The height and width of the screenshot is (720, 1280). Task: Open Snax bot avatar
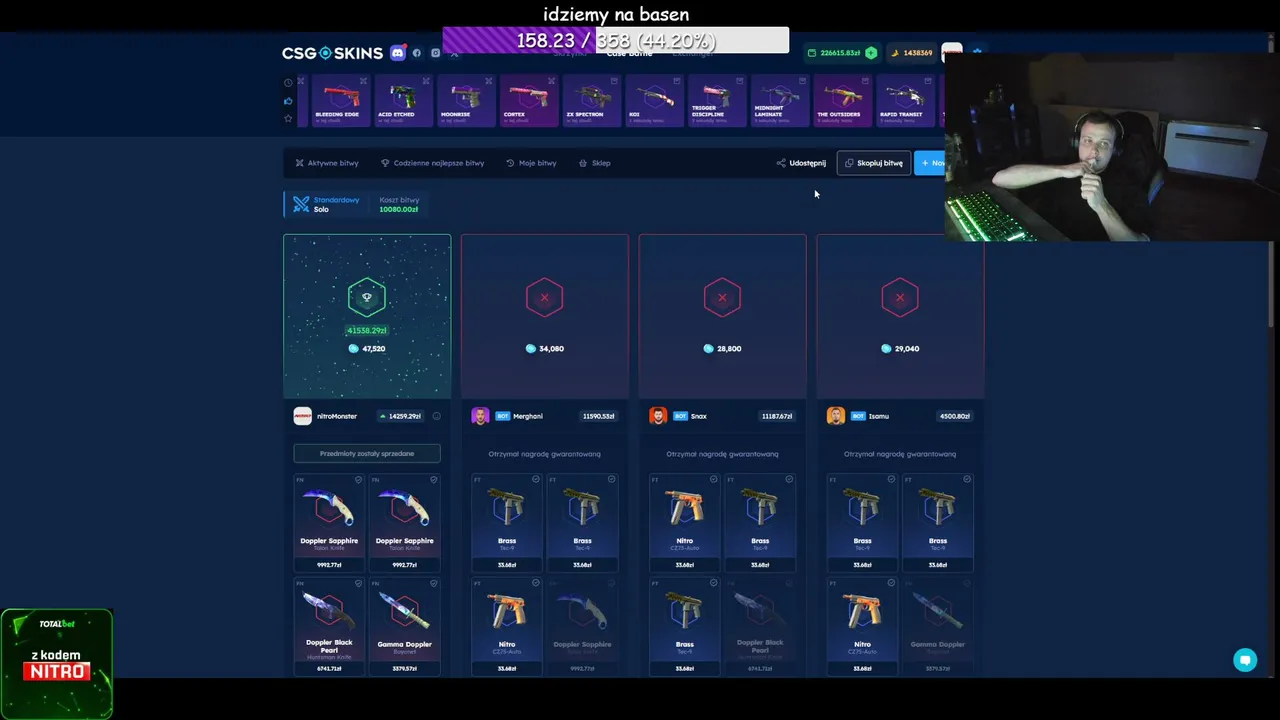pos(658,416)
